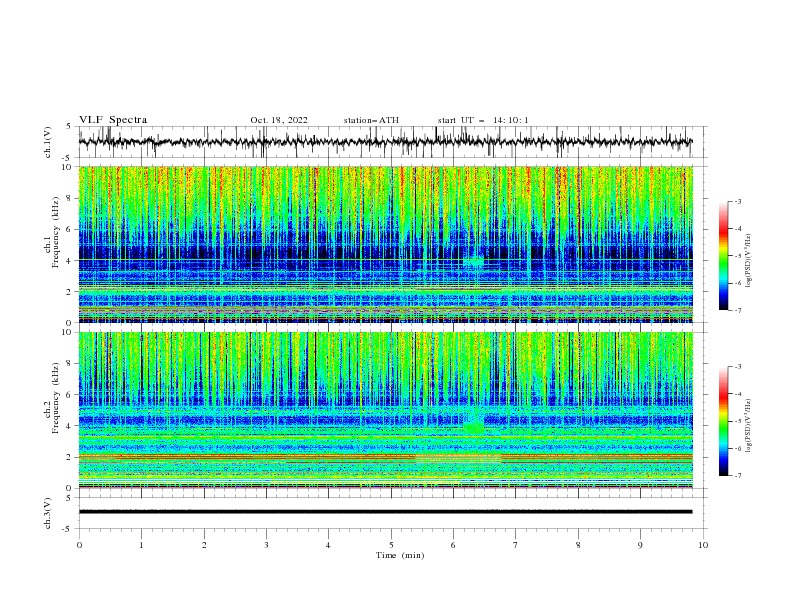Click the "-5" label on ch.1 colorbar
Image resolution: width=792 pixels, height=612 pixels.
click(x=737, y=256)
